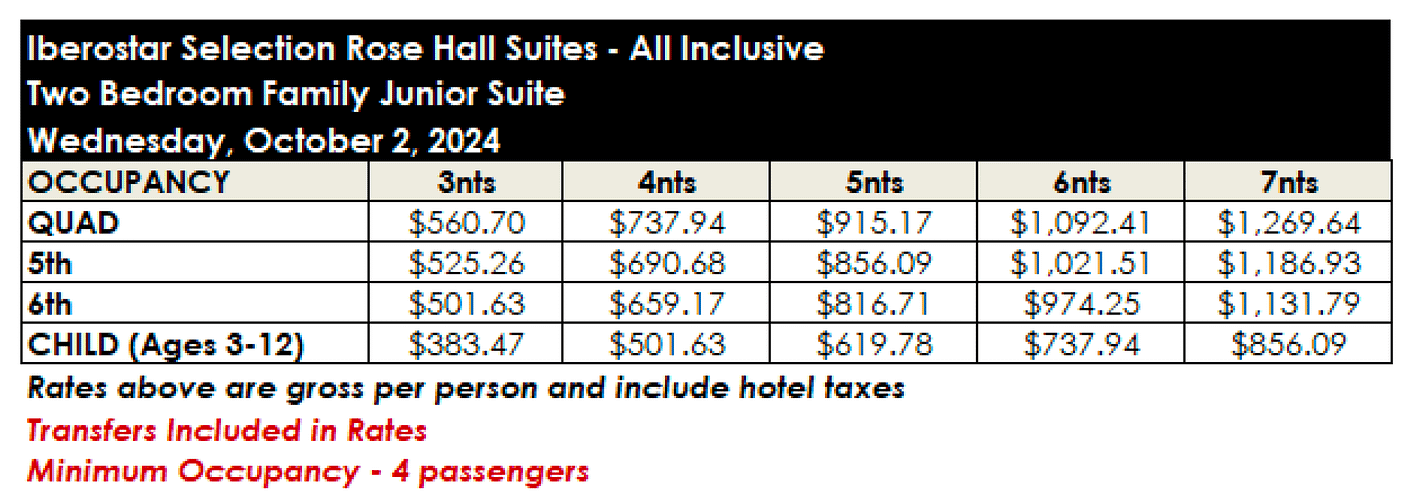Screen dimensions: 1420x496
Task: Click the red Transfers Included in Rates note
Action: (226, 431)
